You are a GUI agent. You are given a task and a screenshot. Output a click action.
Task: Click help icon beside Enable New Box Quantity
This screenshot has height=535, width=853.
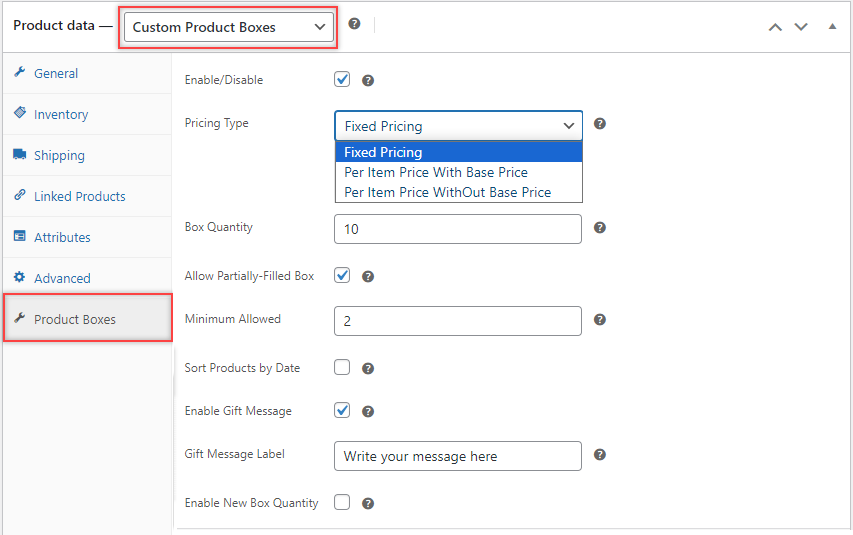(x=368, y=503)
